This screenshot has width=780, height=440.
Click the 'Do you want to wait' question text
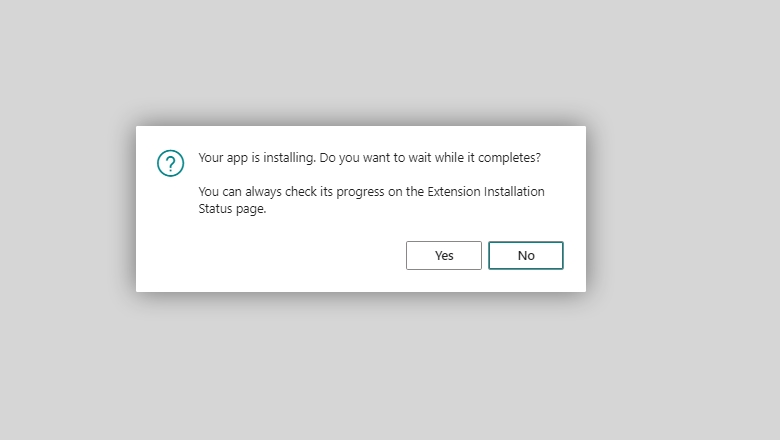[x=430, y=158]
